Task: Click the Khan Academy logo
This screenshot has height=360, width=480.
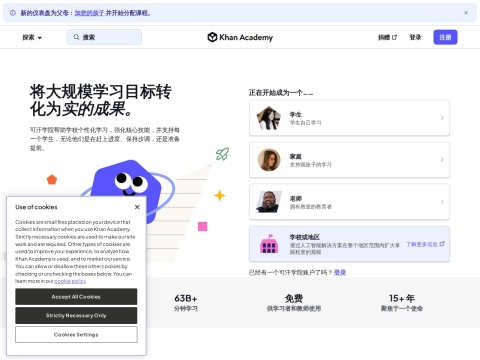Action: tap(240, 37)
